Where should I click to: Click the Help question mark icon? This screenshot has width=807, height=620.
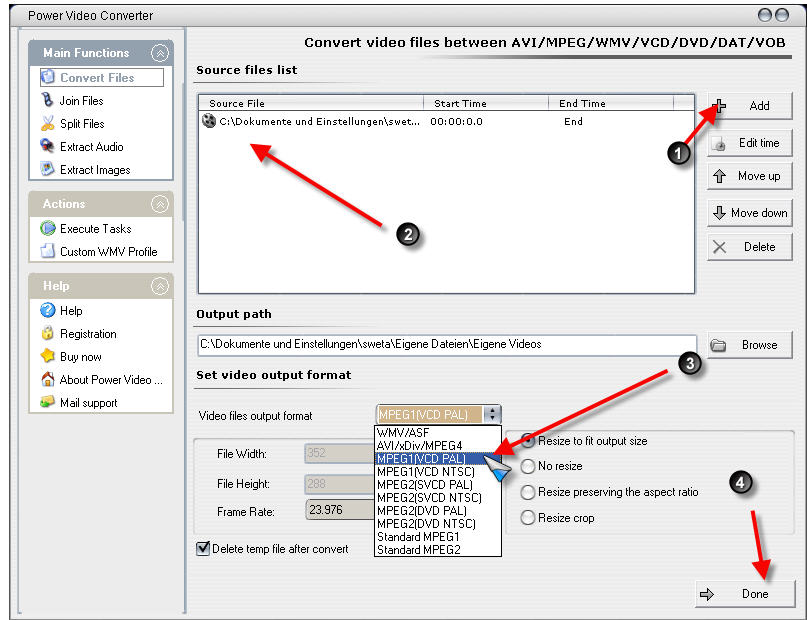click(47, 310)
